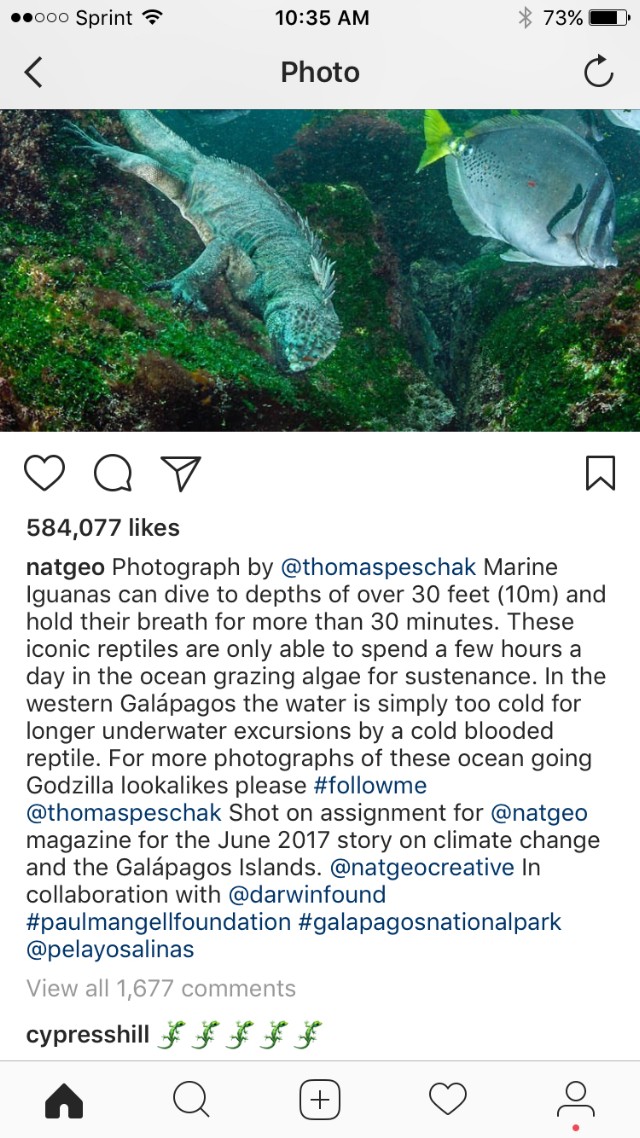Tap the refresh icon in header
Image resolution: width=640 pixels, height=1138 pixels.
click(598, 72)
